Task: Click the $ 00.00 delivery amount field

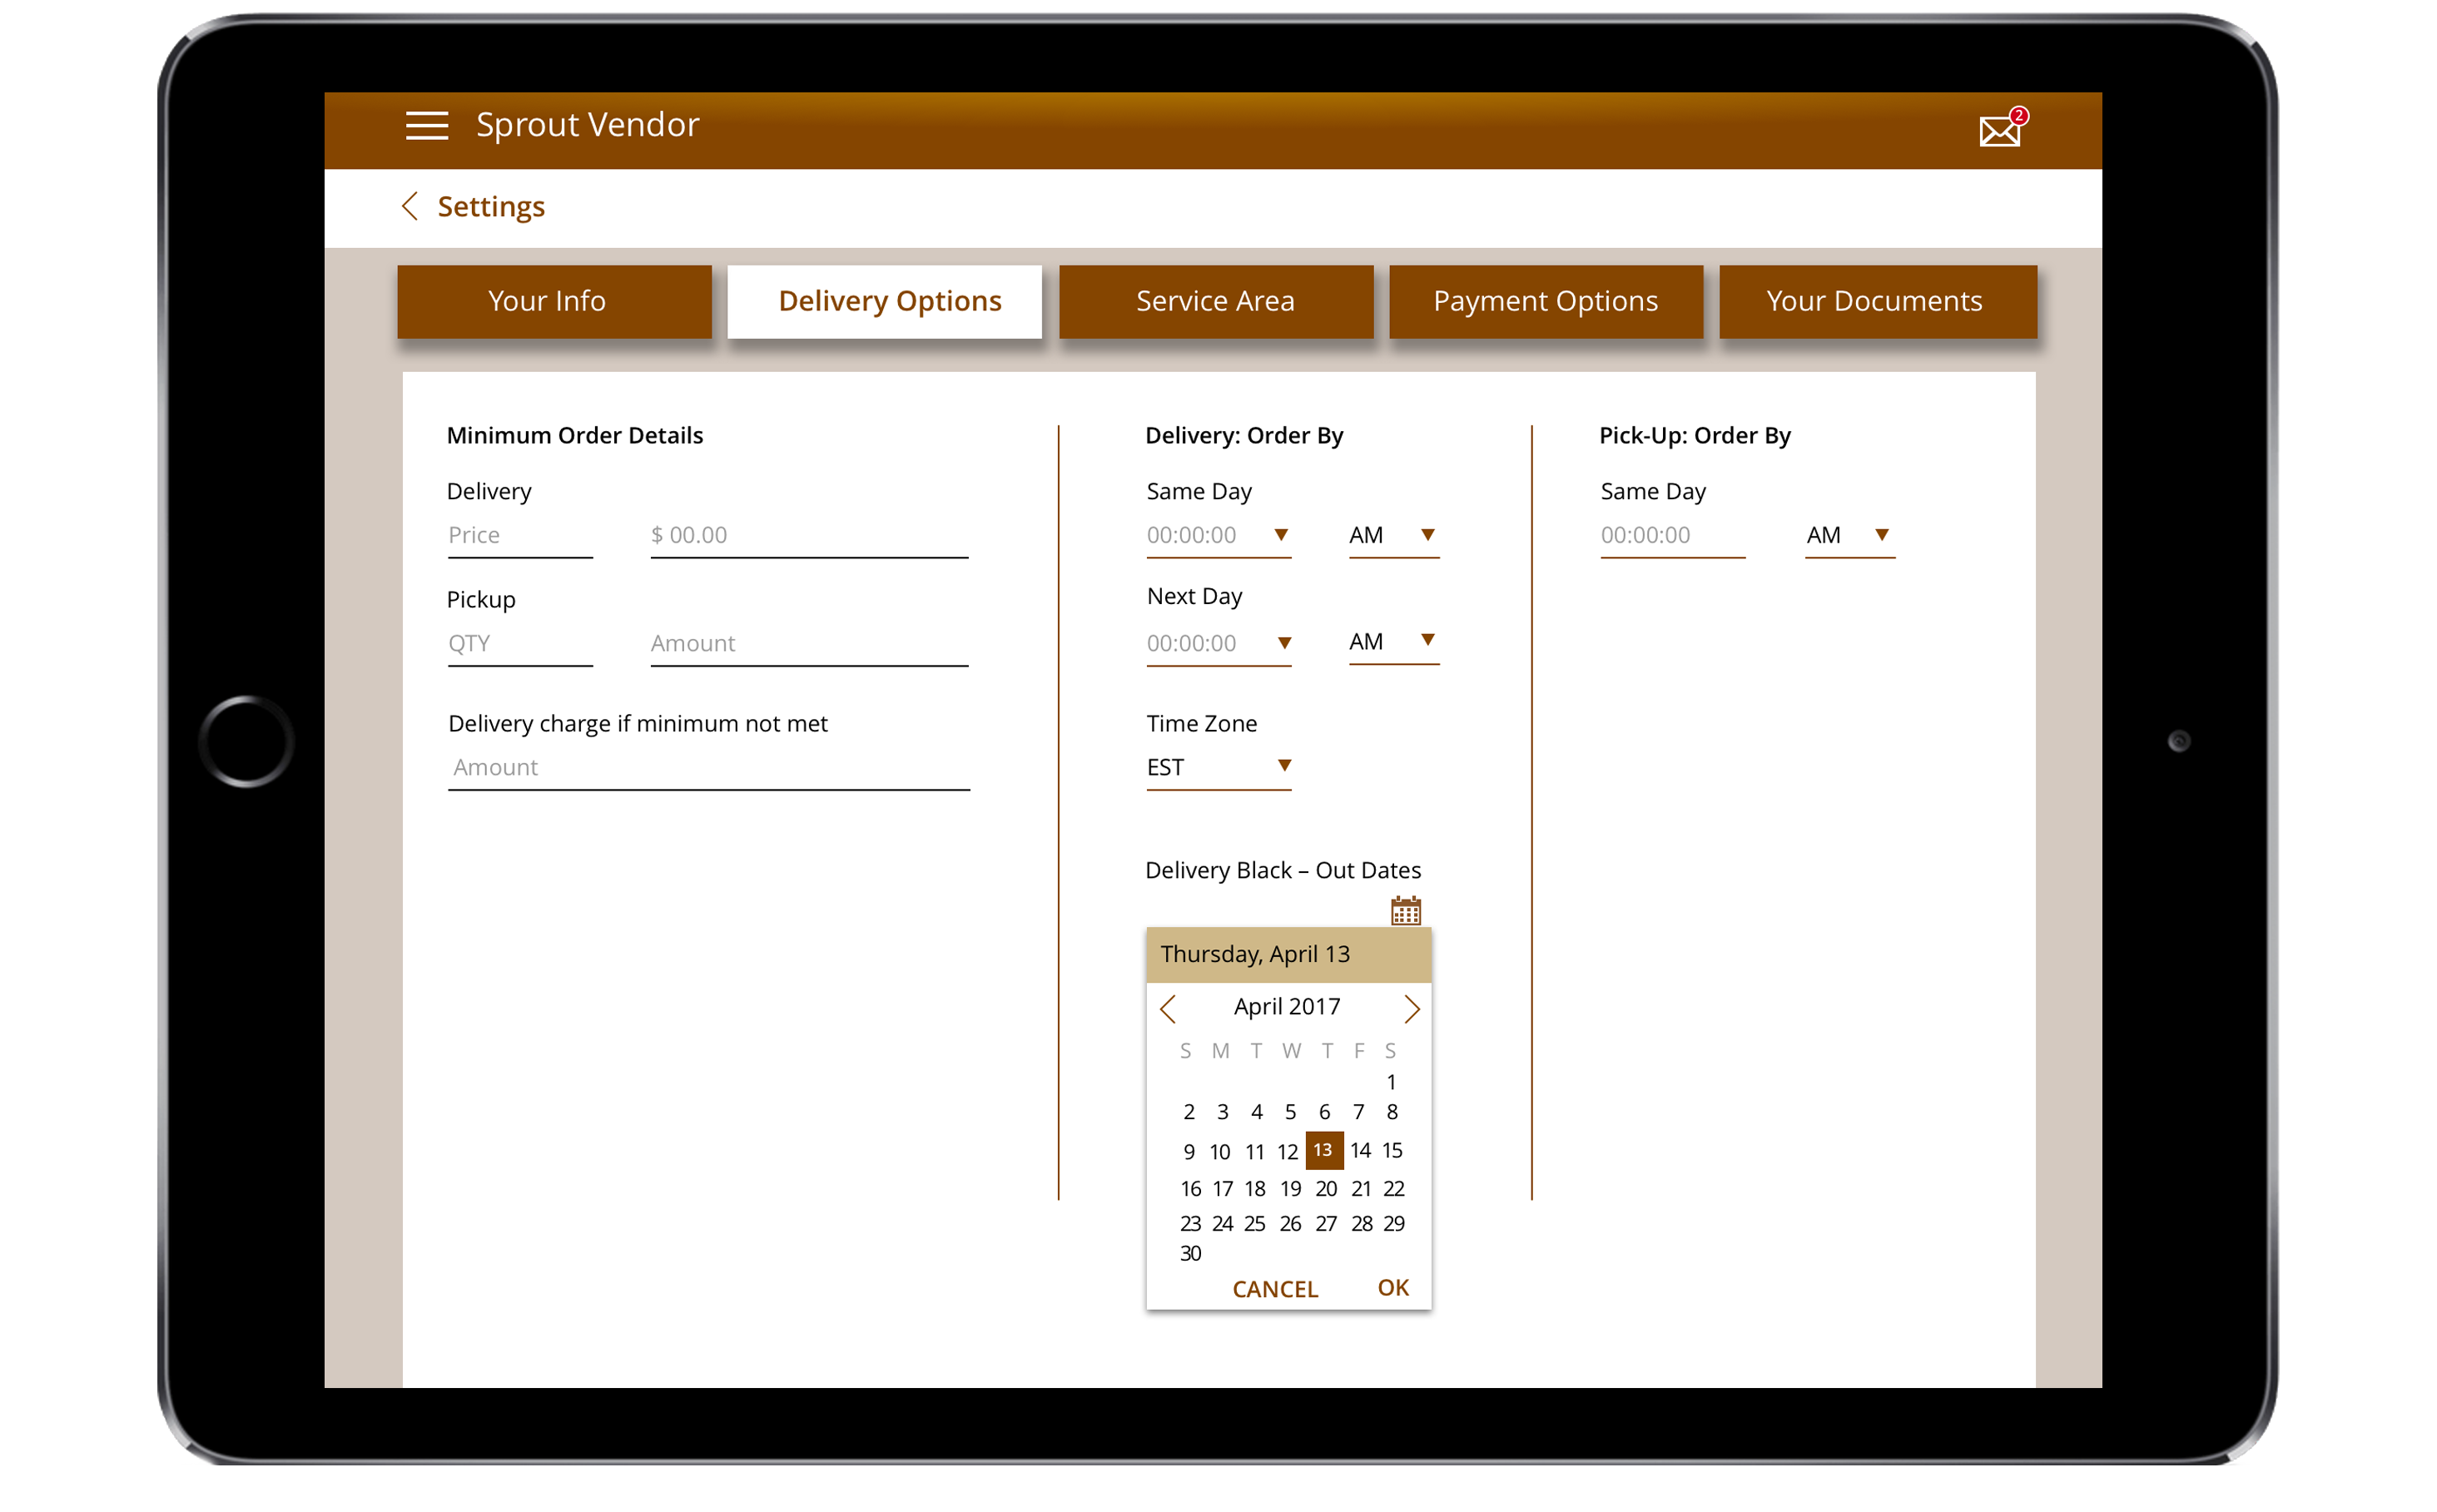Action: click(808, 535)
